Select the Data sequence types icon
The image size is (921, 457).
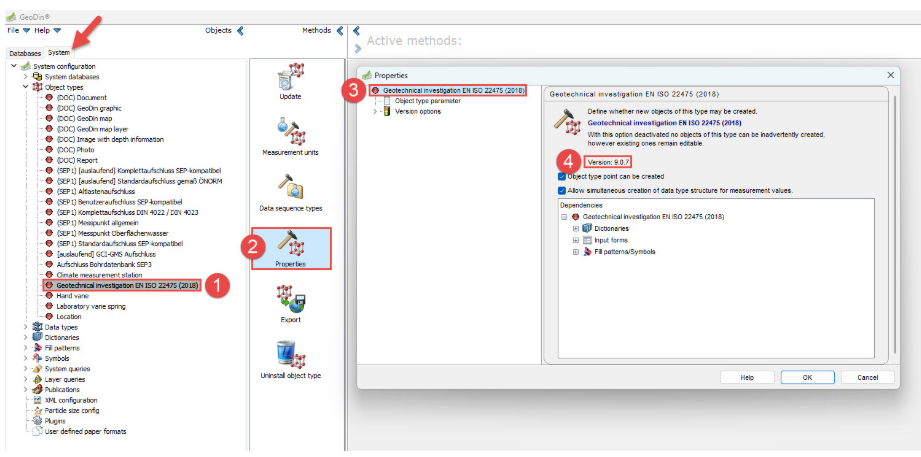point(290,187)
